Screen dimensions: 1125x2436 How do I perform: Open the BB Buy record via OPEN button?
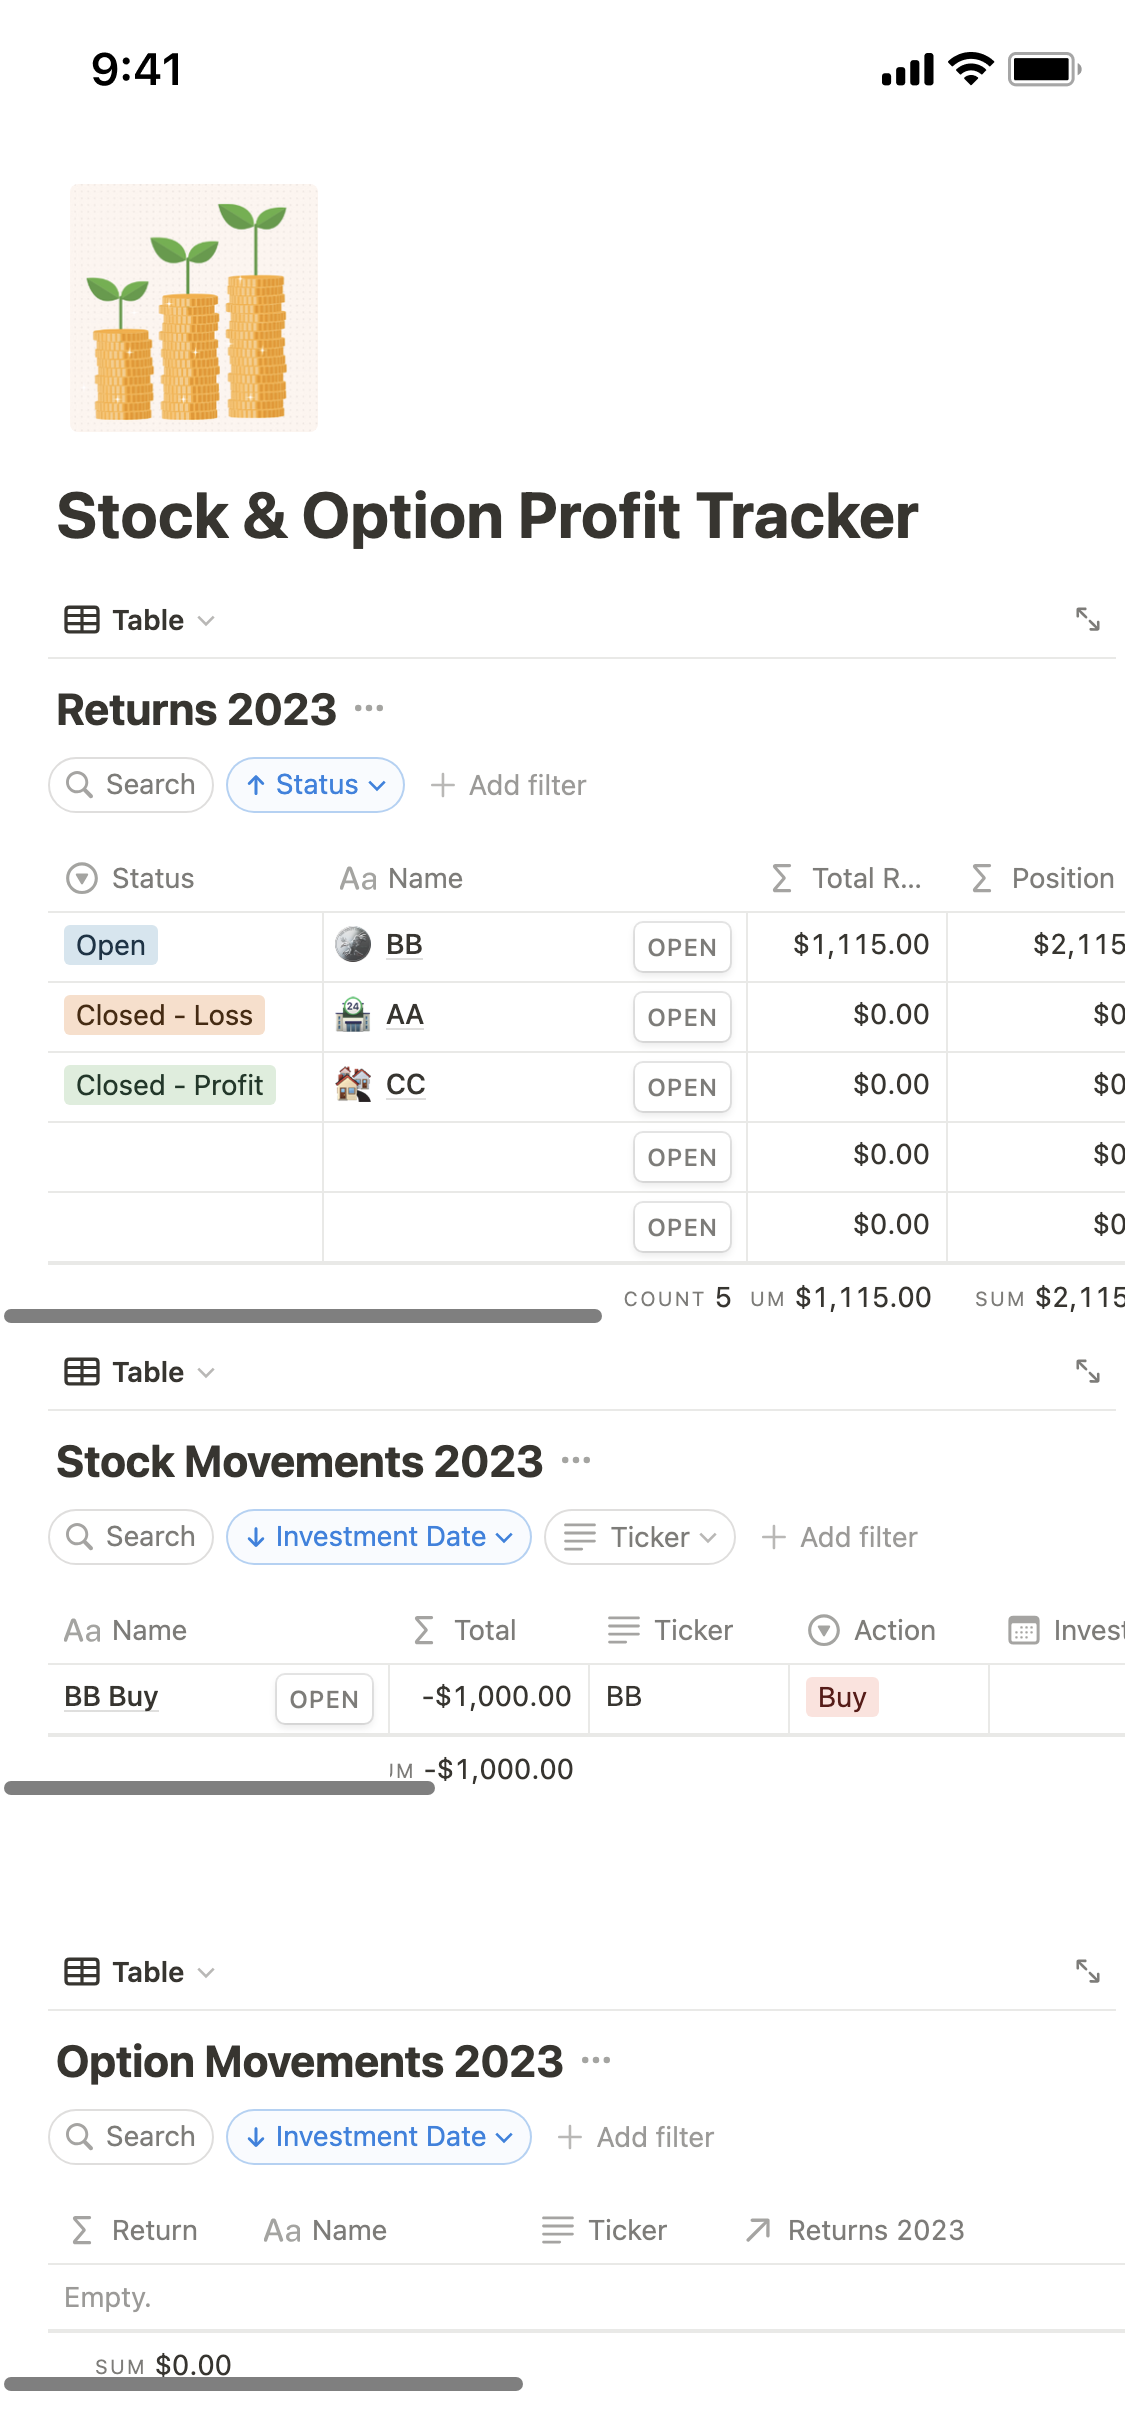pyautogui.click(x=324, y=1698)
